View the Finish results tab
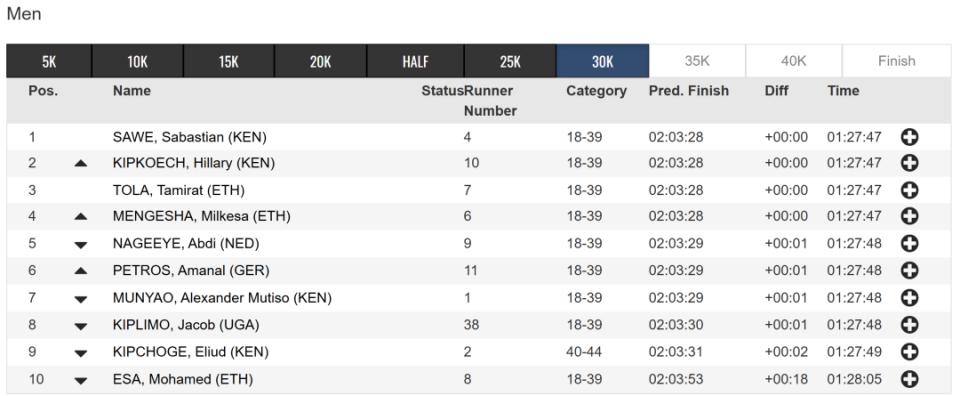The width and height of the screenshot is (960, 396). [x=896, y=61]
